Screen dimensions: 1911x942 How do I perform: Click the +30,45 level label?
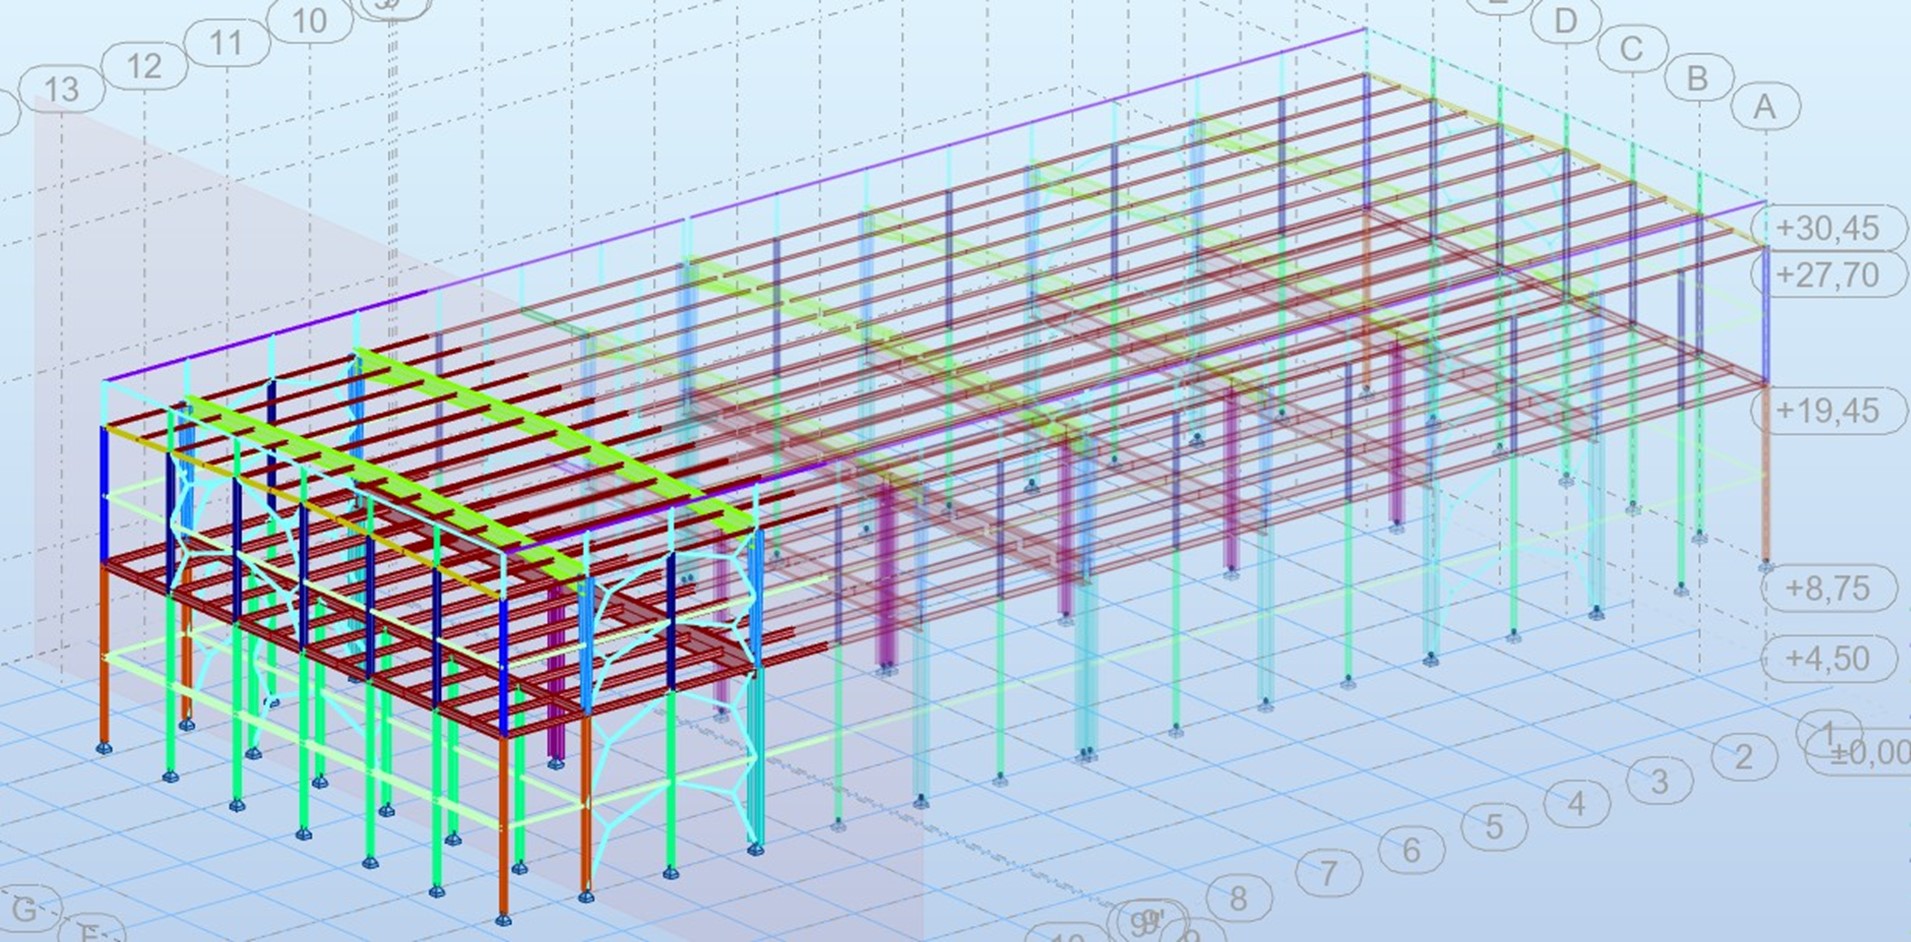(x=1828, y=228)
